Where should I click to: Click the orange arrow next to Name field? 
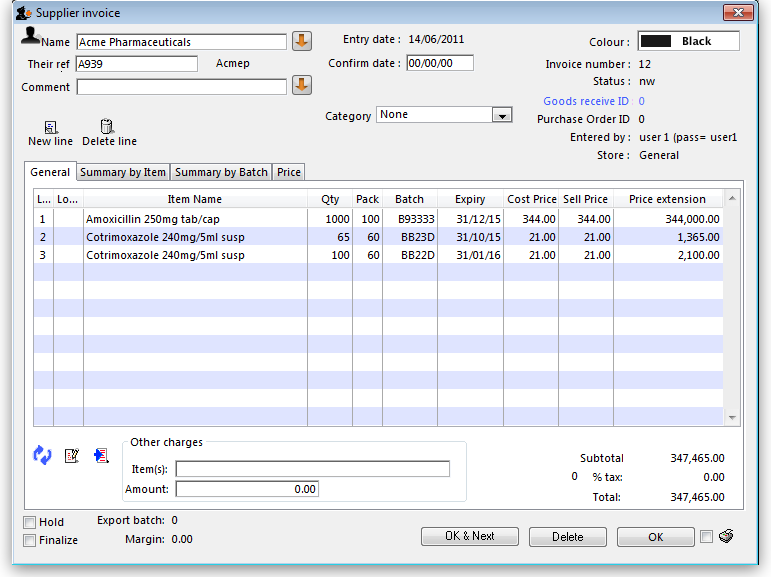[x=301, y=41]
